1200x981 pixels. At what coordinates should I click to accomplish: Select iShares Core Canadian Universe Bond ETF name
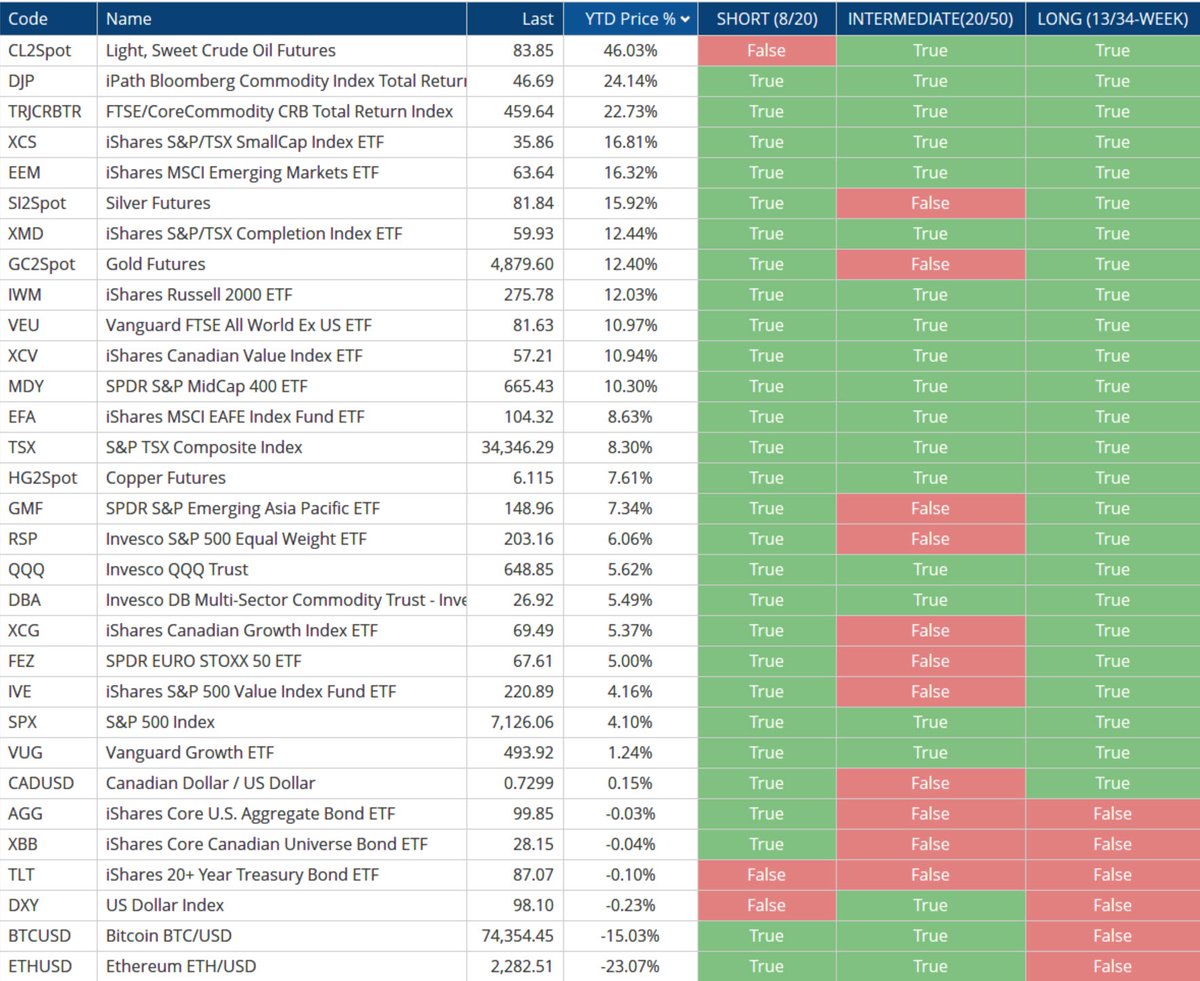coord(282,843)
